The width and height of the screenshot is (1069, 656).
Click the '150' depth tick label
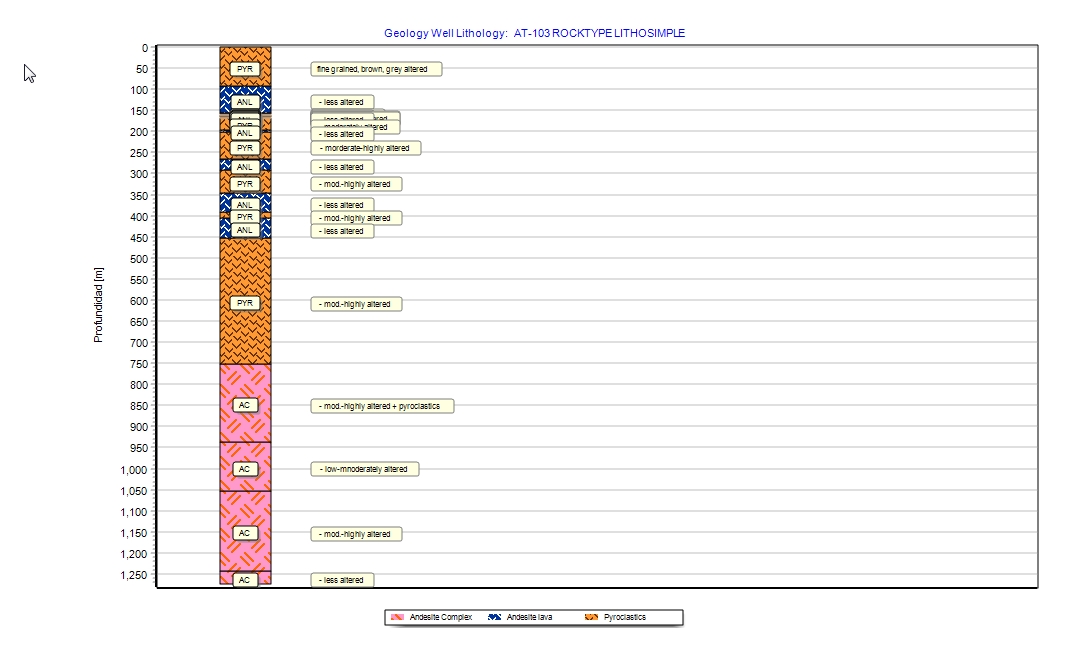click(x=139, y=111)
